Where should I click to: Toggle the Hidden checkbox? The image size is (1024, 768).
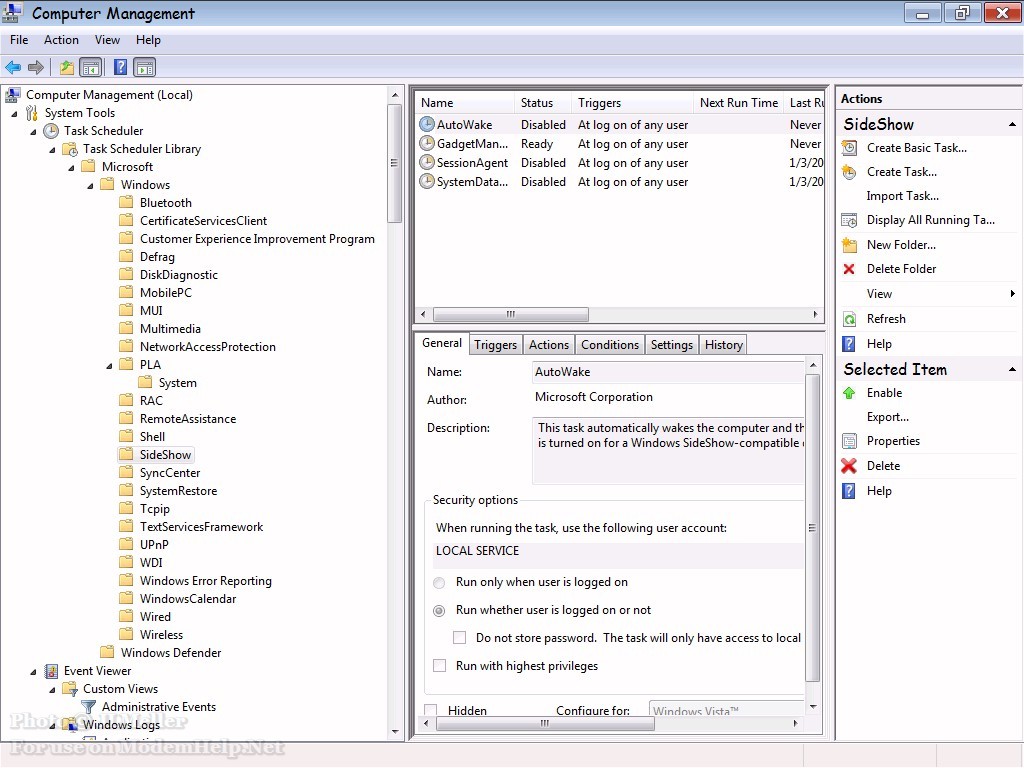[431, 710]
